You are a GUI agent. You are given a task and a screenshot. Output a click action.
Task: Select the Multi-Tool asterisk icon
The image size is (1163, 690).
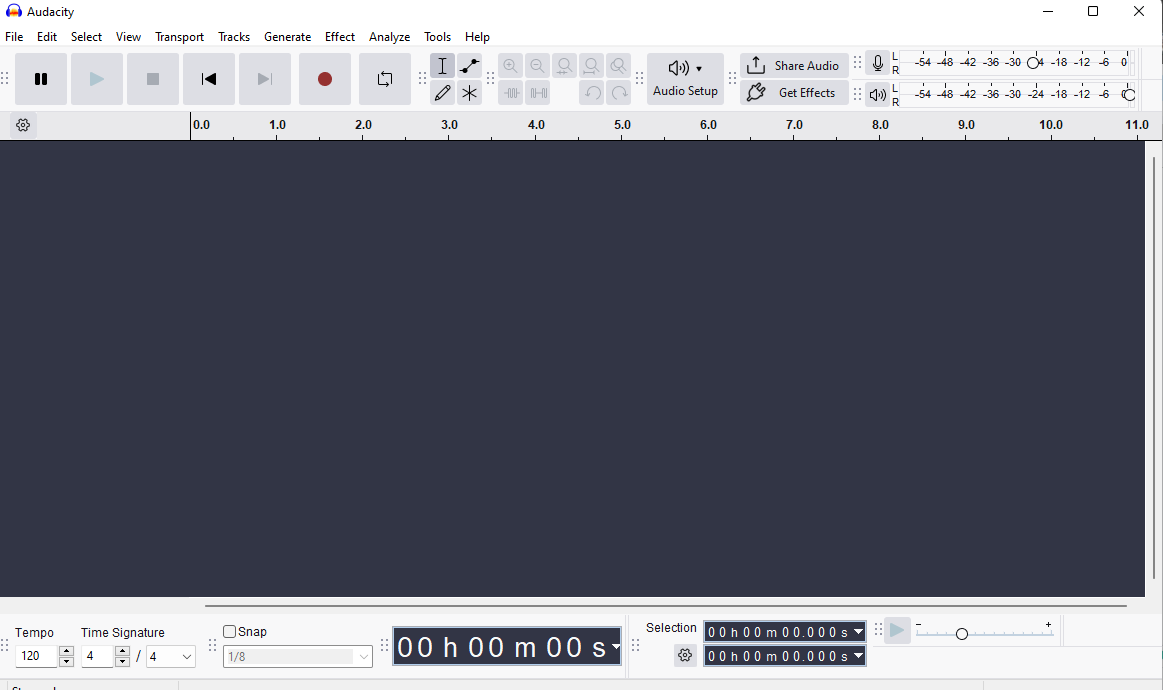(x=470, y=93)
